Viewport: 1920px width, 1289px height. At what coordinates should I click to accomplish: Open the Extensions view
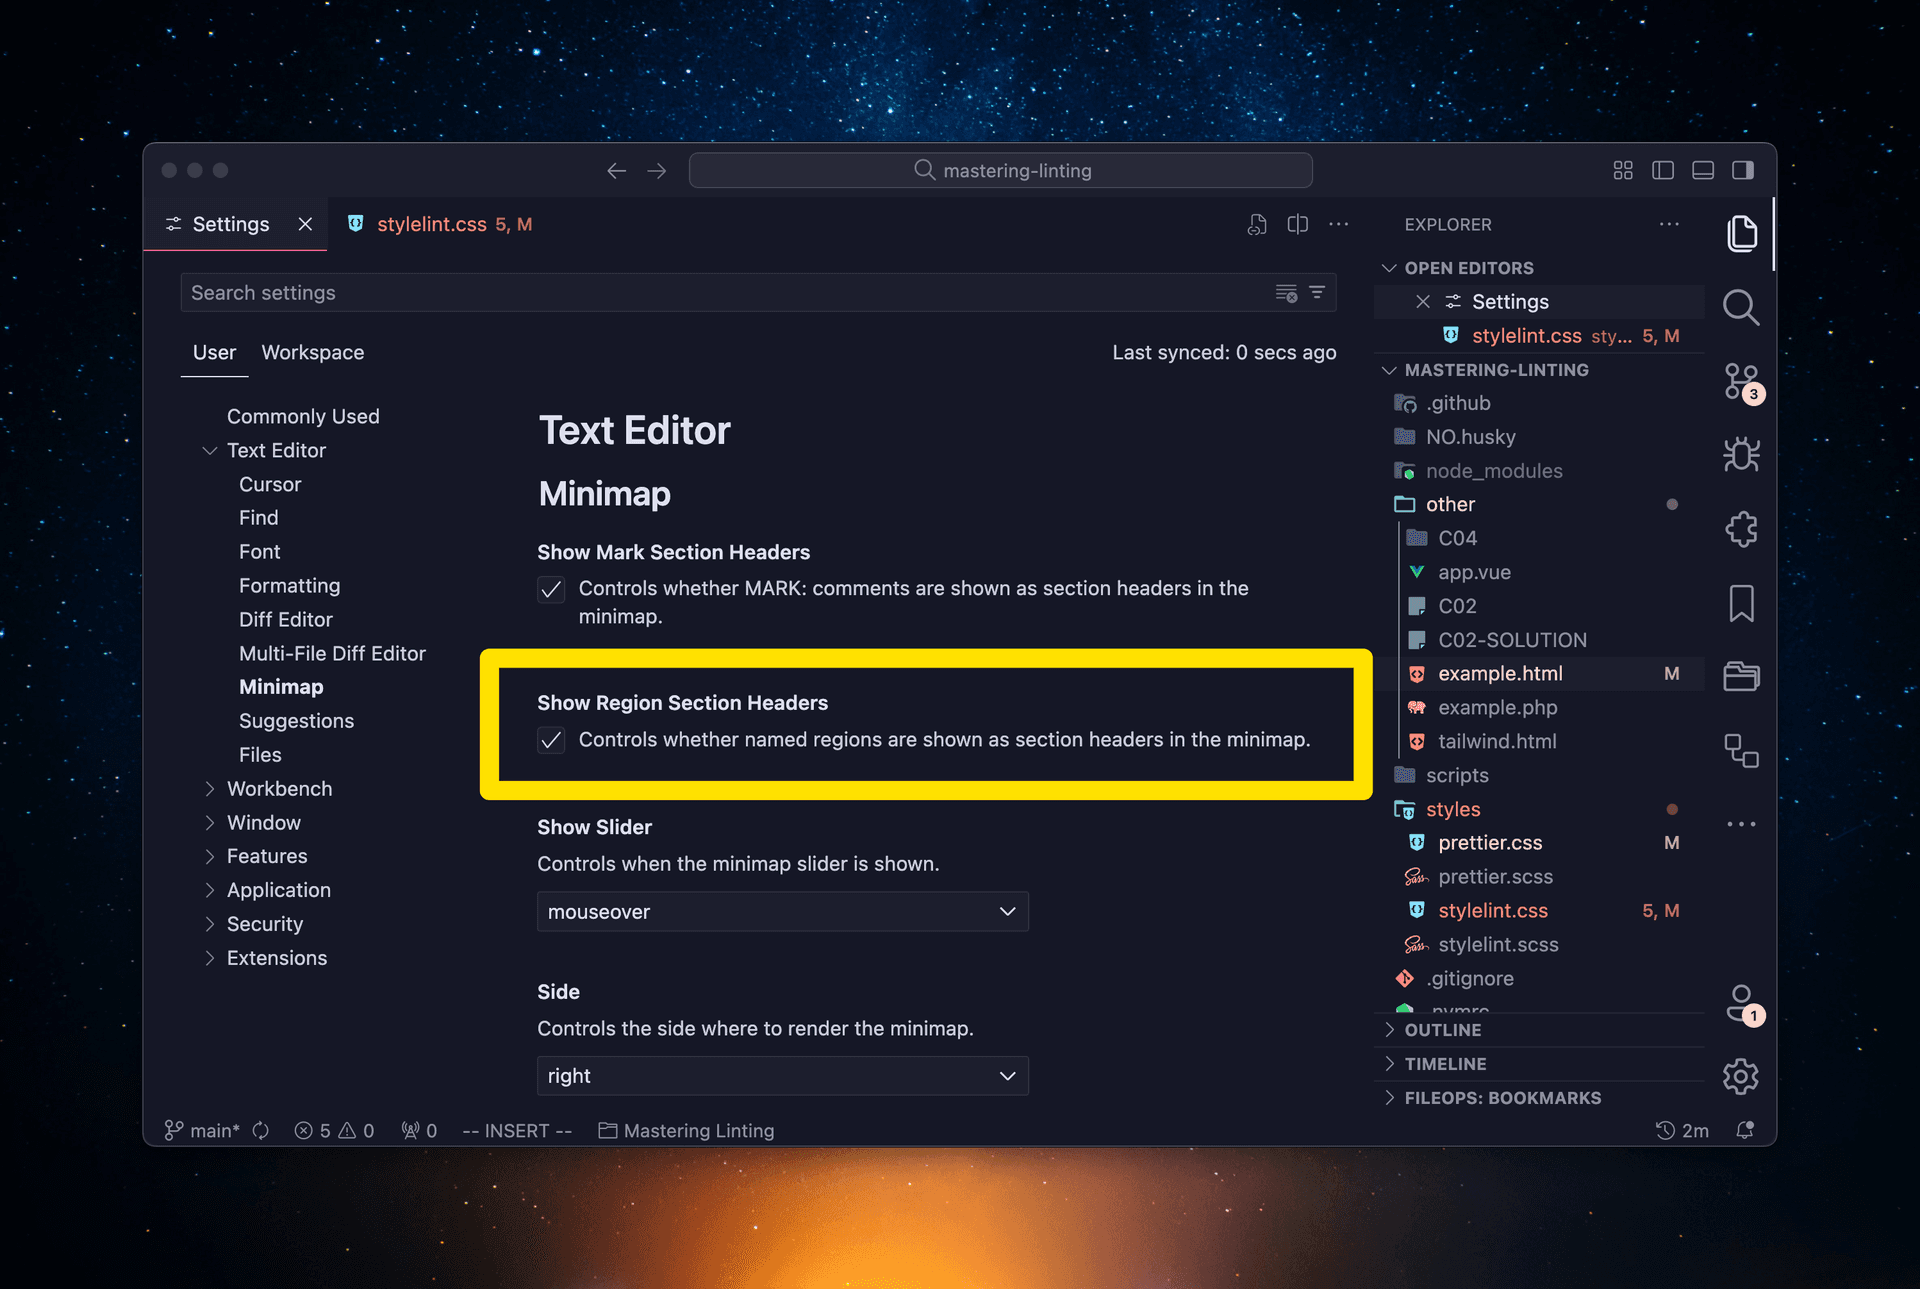click(1742, 529)
